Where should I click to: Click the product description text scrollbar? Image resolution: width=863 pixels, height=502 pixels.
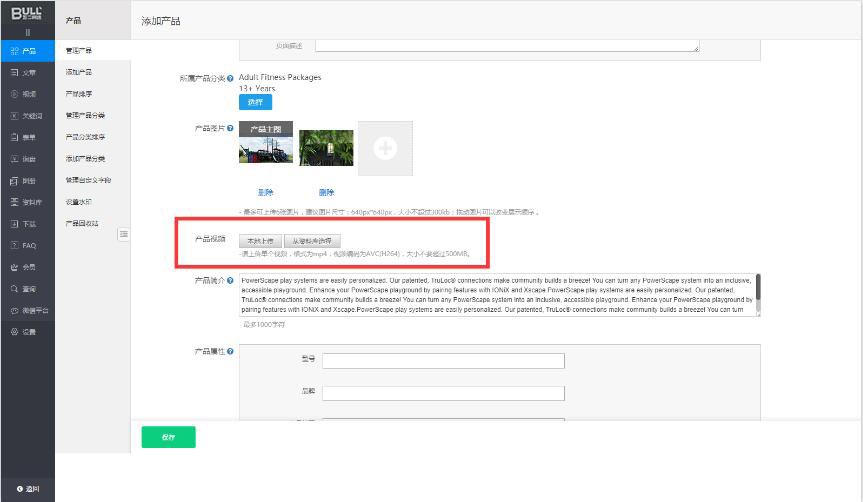point(757,287)
